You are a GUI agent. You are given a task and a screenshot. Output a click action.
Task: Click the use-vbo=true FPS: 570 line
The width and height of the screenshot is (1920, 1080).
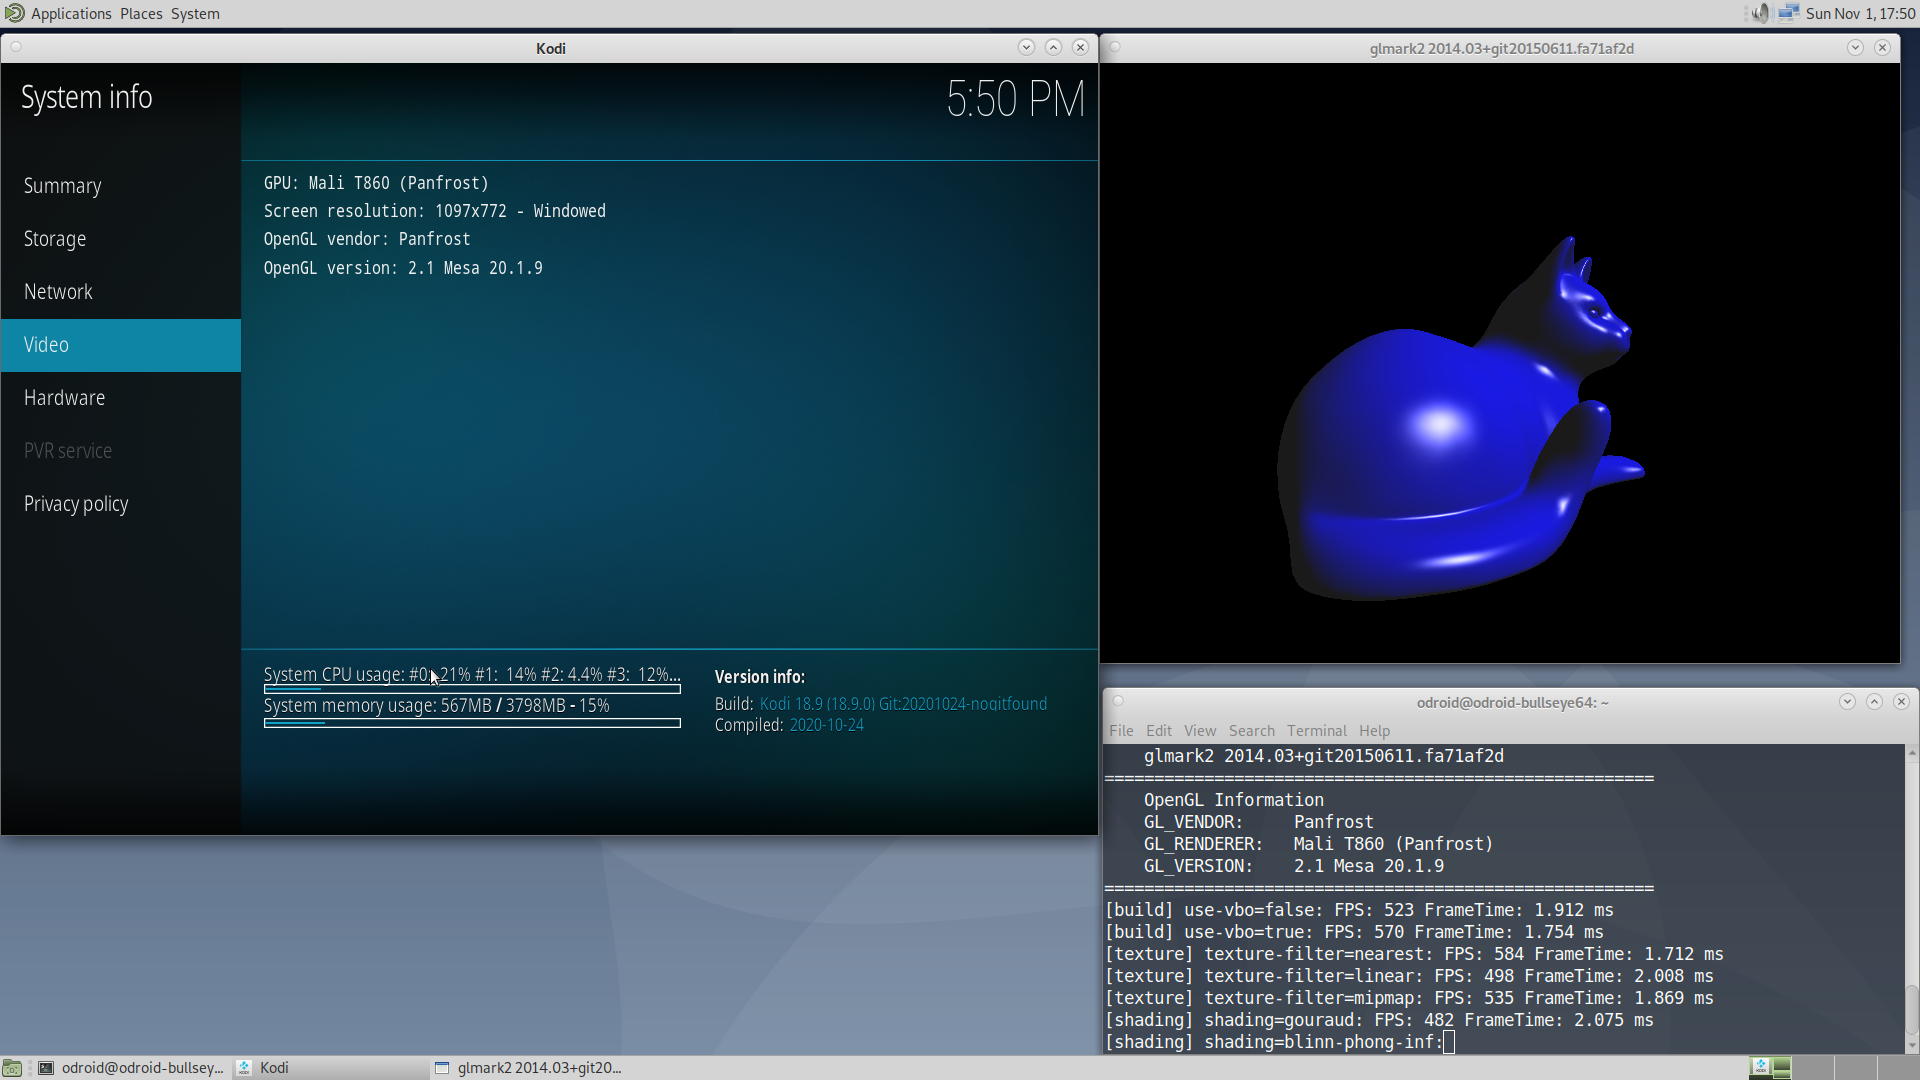pyautogui.click(x=1353, y=932)
